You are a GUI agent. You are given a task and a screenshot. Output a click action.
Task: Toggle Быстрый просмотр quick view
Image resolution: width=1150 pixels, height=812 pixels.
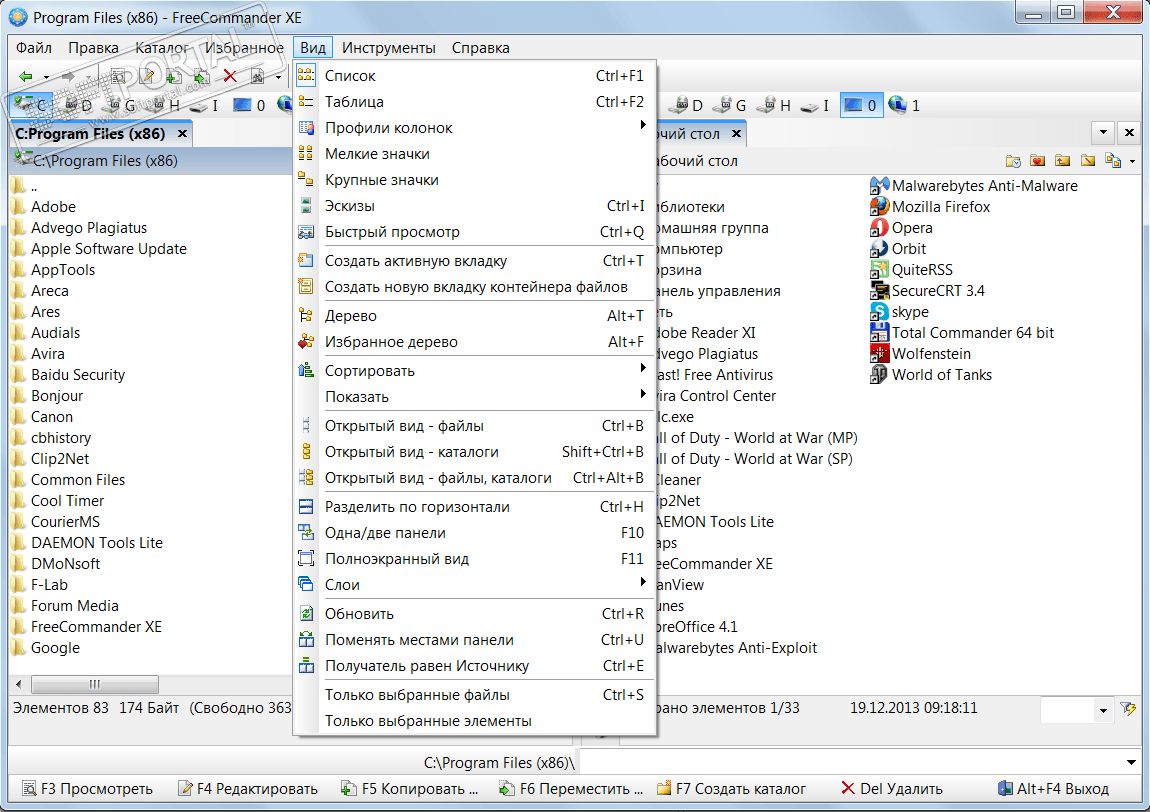point(474,232)
